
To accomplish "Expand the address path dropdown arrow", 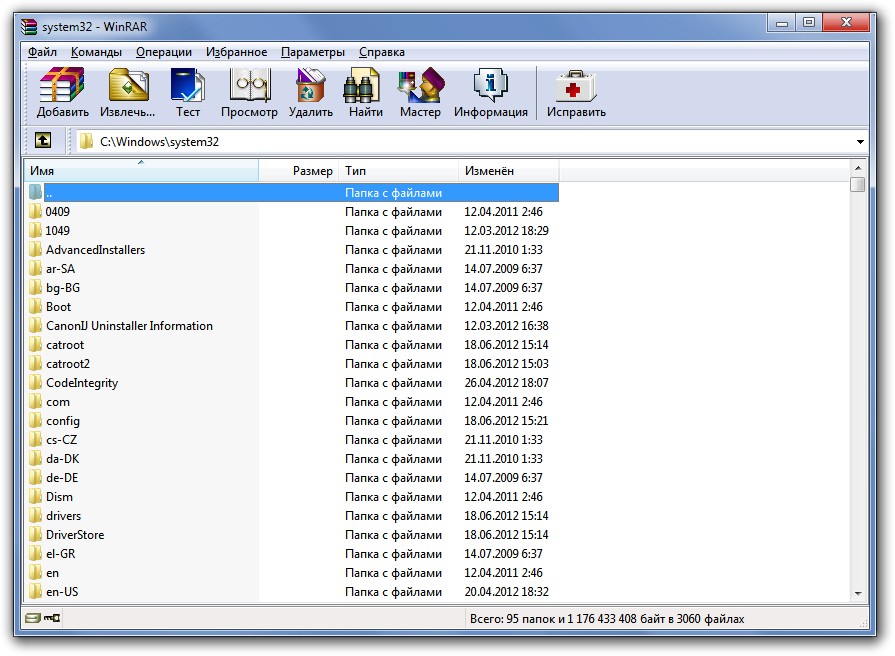I will point(860,142).
